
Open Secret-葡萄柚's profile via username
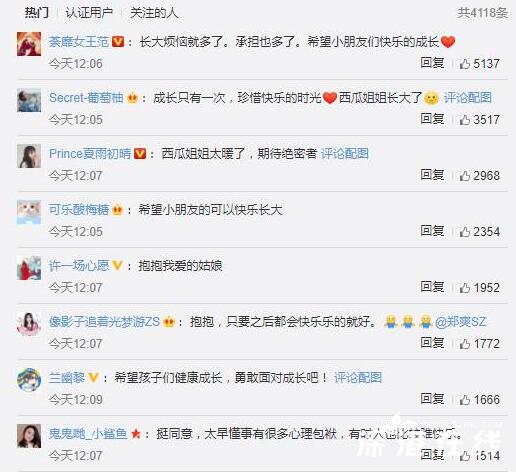click(86, 98)
